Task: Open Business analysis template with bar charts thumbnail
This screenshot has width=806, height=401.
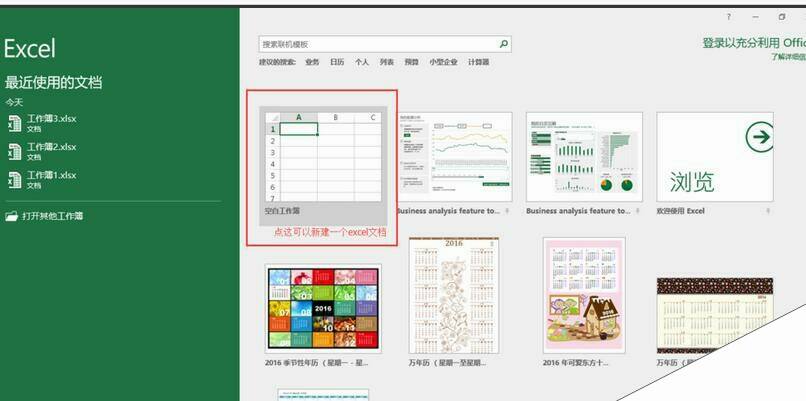Action: tap(584, 157)
